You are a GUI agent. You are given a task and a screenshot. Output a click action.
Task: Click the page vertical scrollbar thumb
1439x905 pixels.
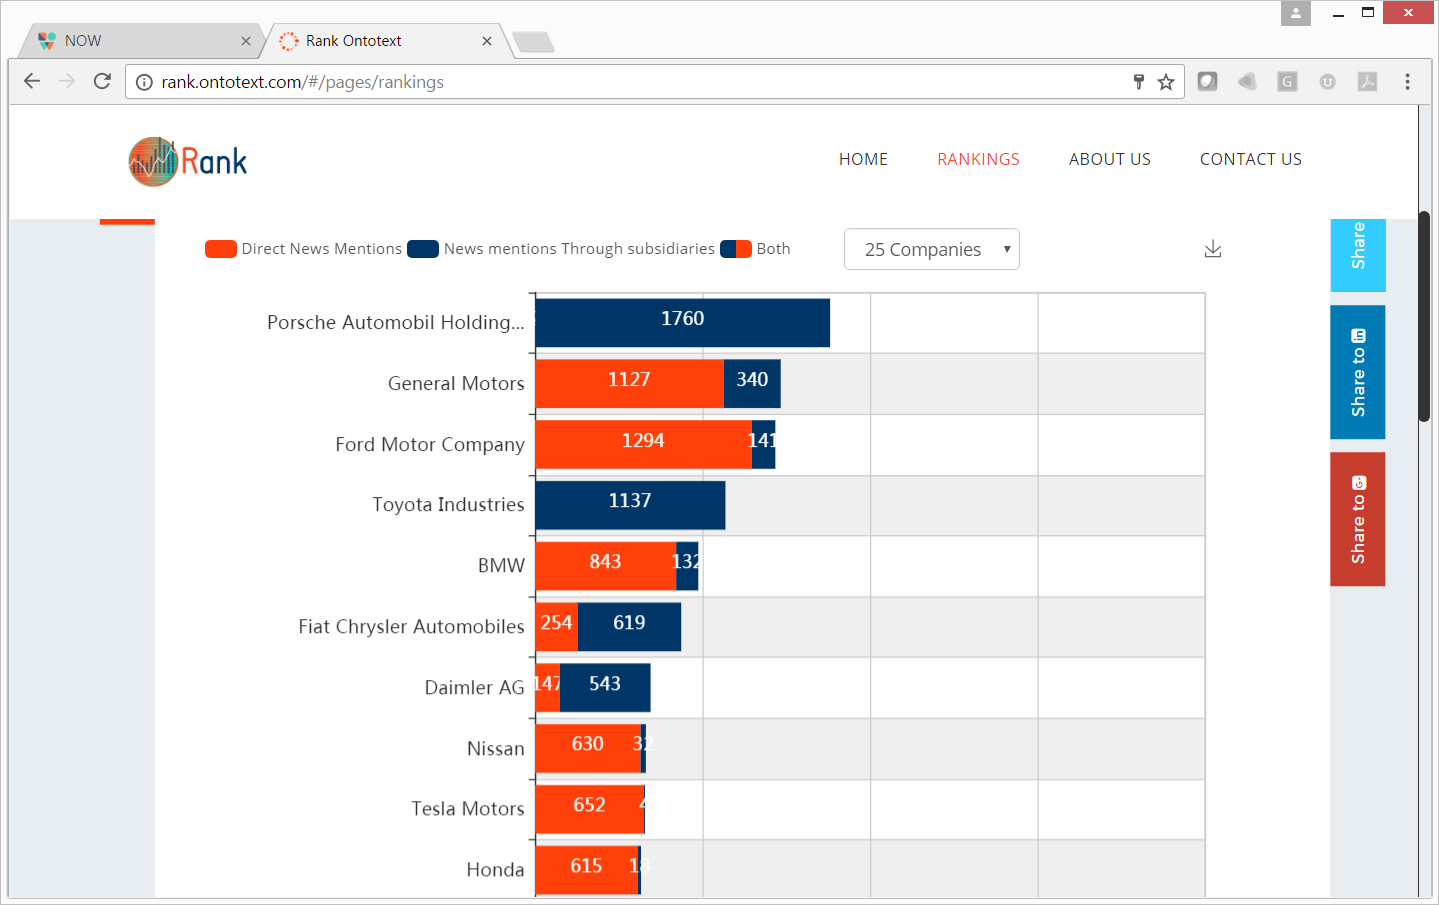tap(1424, 316)
